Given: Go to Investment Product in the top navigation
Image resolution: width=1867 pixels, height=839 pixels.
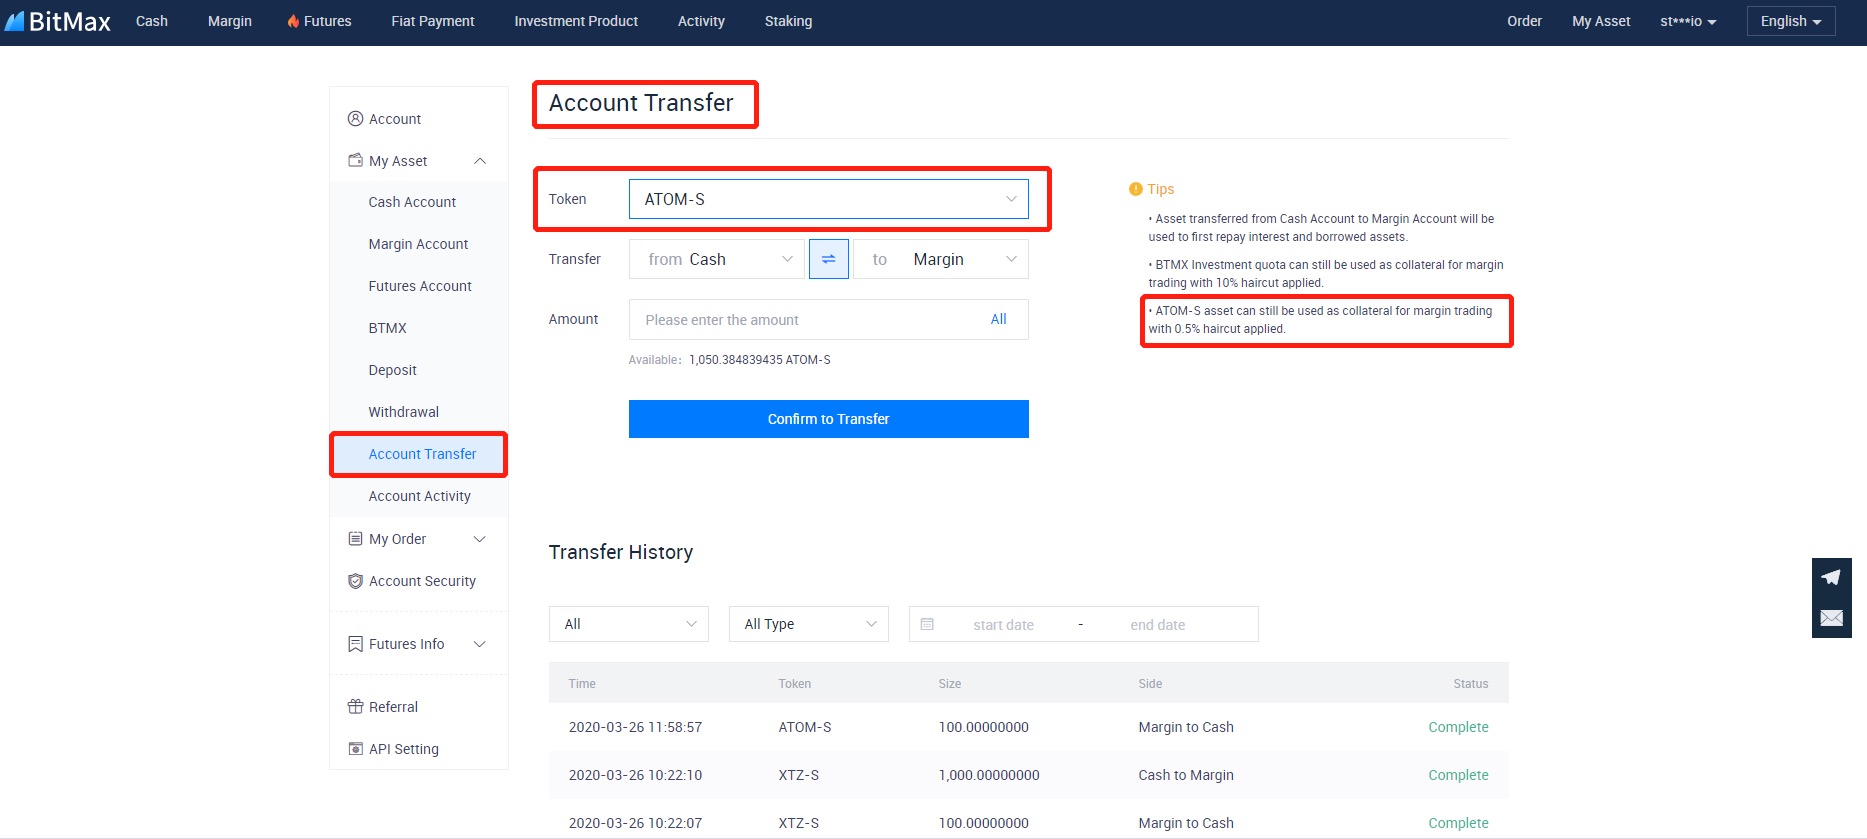Looking at the screenshot, I should pos(576,21).
